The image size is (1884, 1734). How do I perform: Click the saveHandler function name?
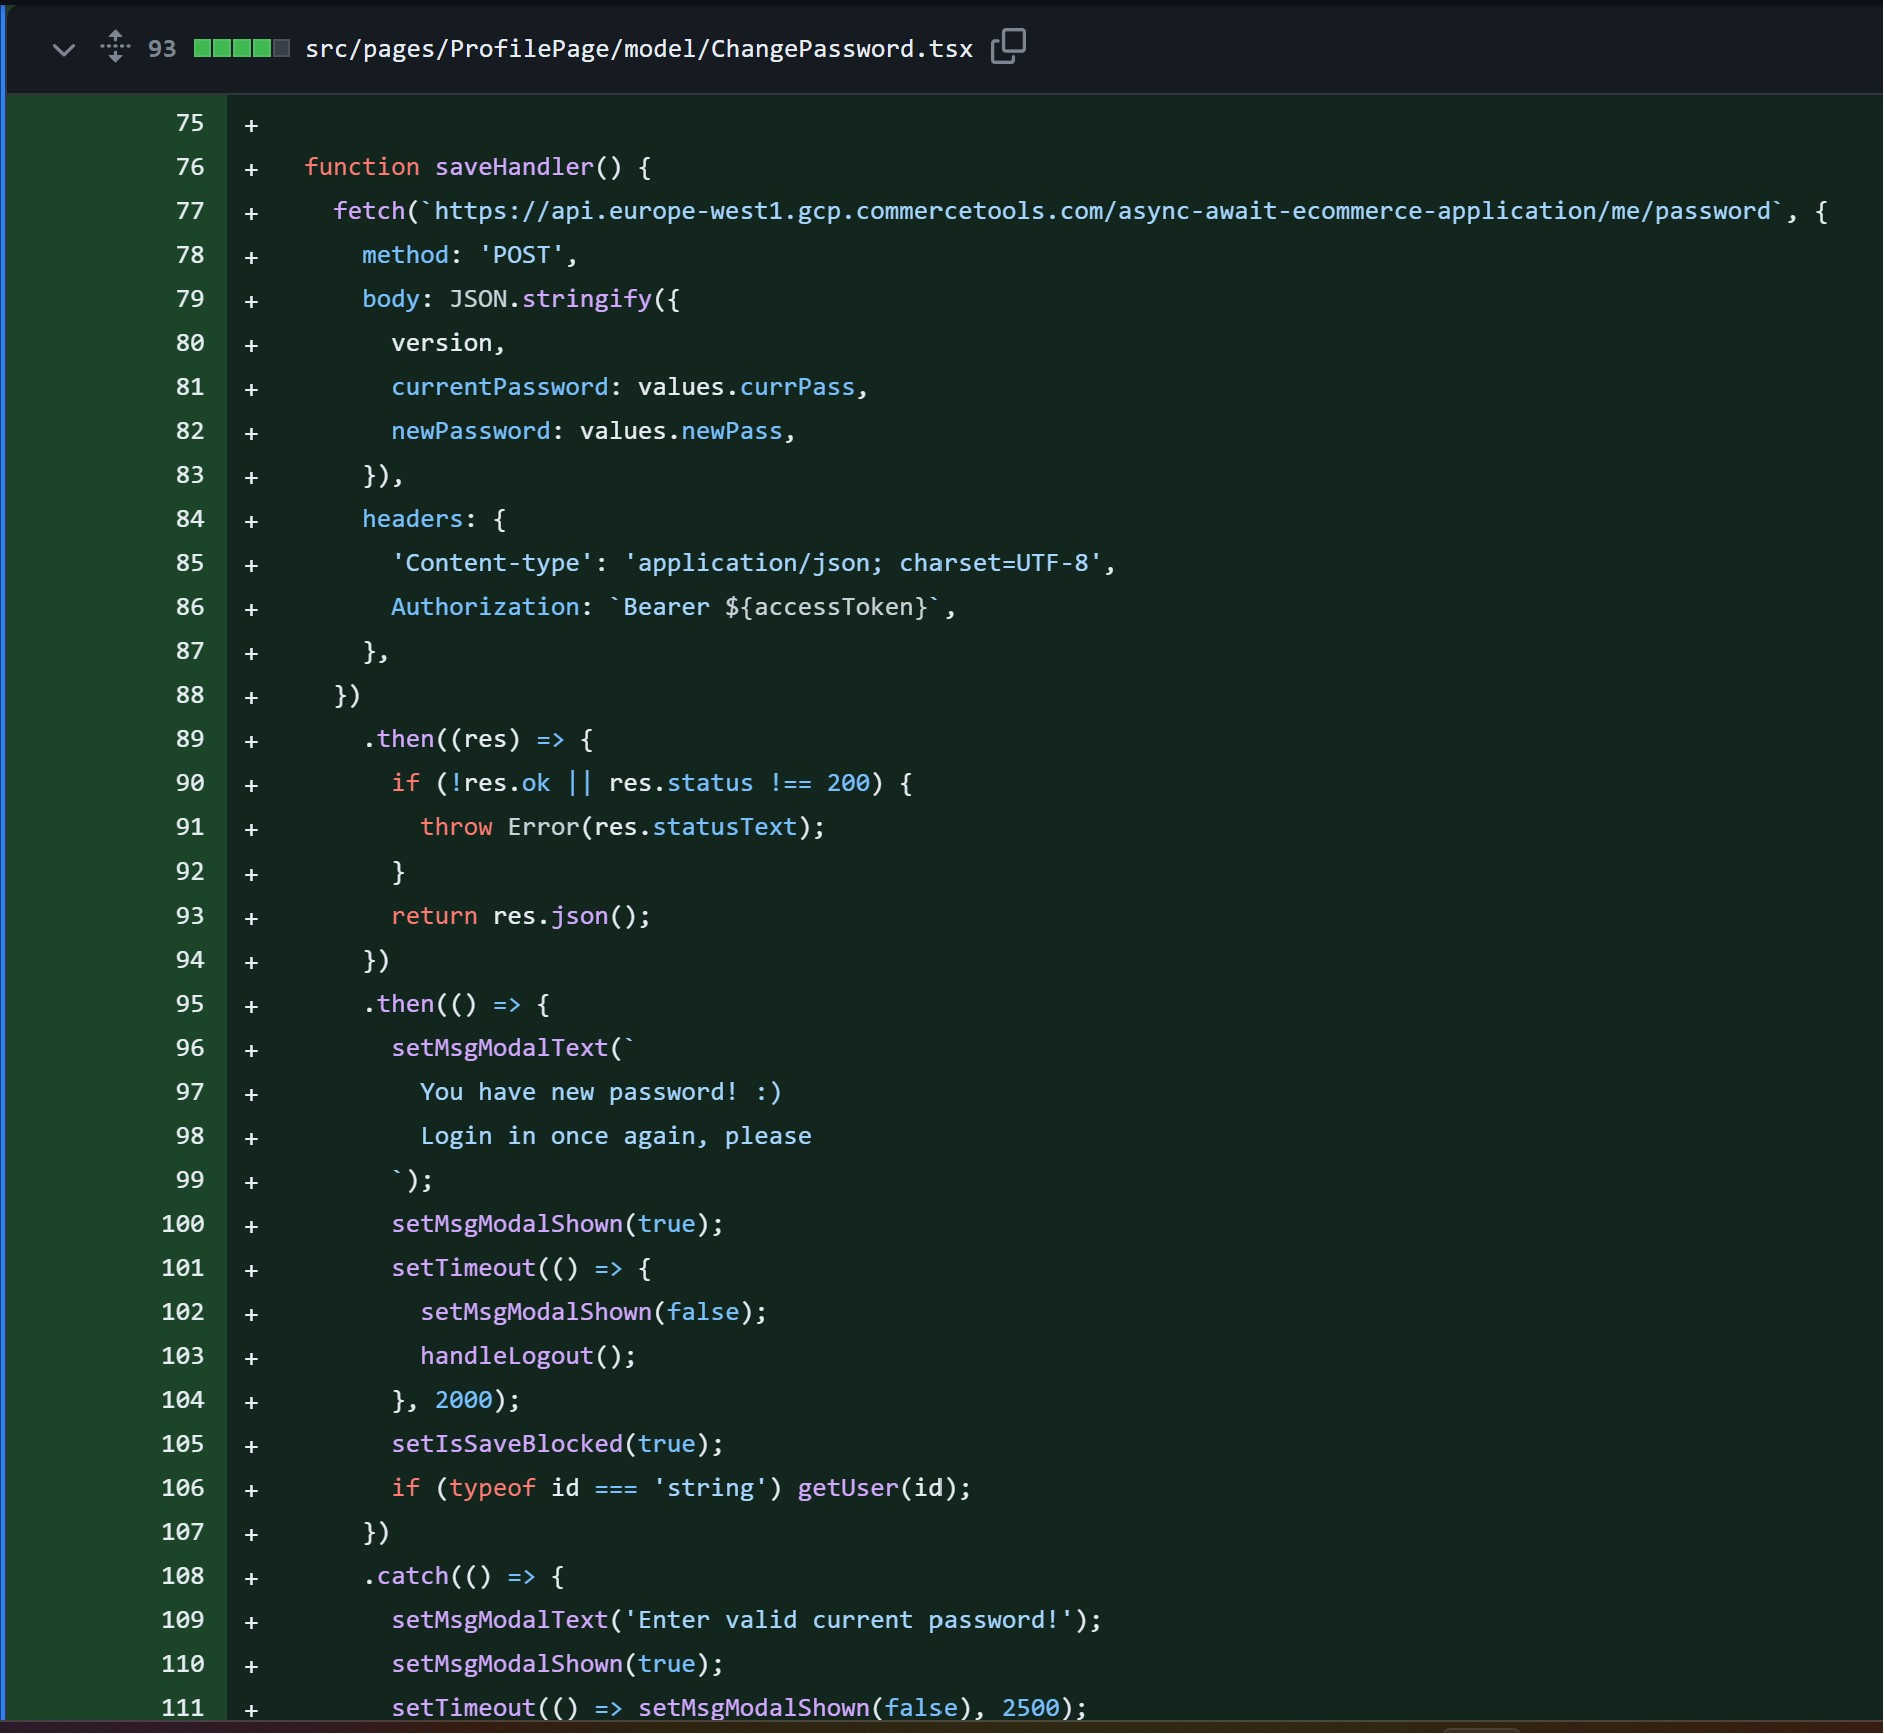pyautogui.click(x=513, y=167)
